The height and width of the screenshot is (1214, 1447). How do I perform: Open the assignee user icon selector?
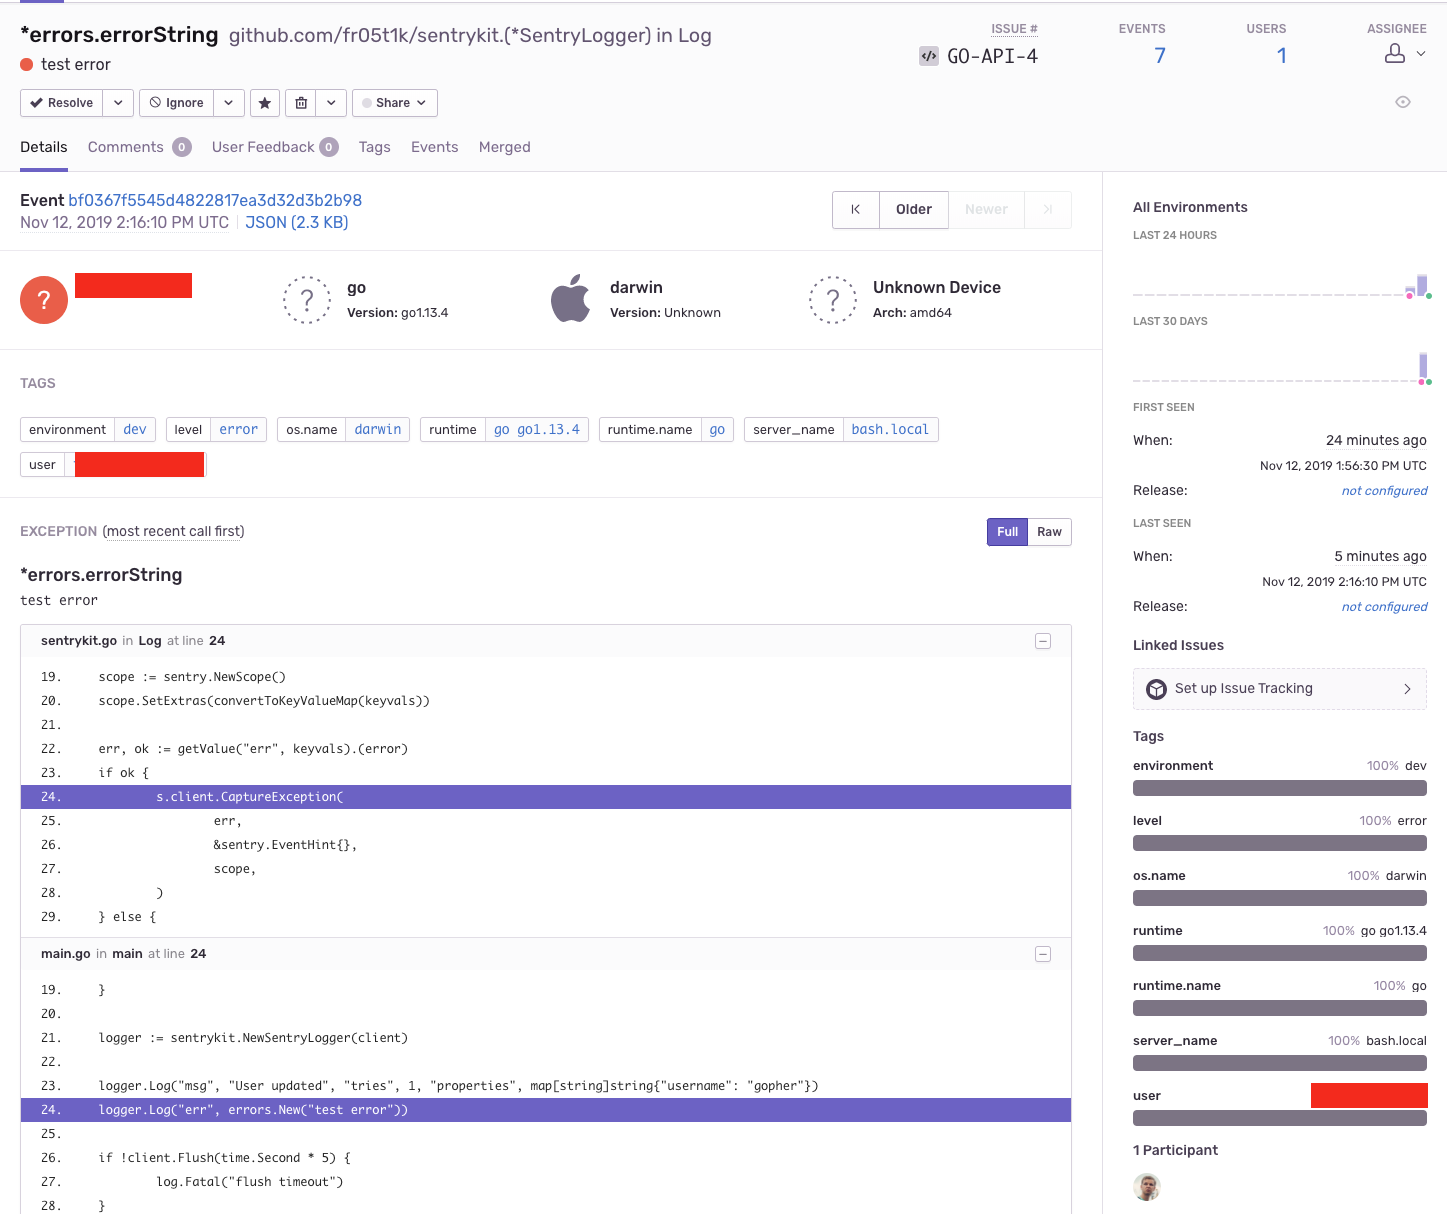[x=1395, y=54]
